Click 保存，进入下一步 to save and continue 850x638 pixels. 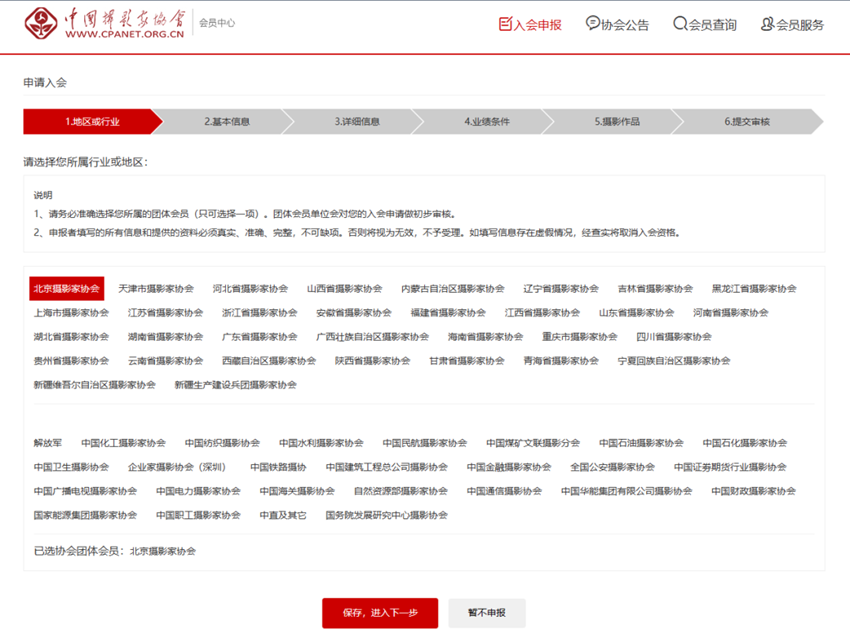tap(380, 613)
